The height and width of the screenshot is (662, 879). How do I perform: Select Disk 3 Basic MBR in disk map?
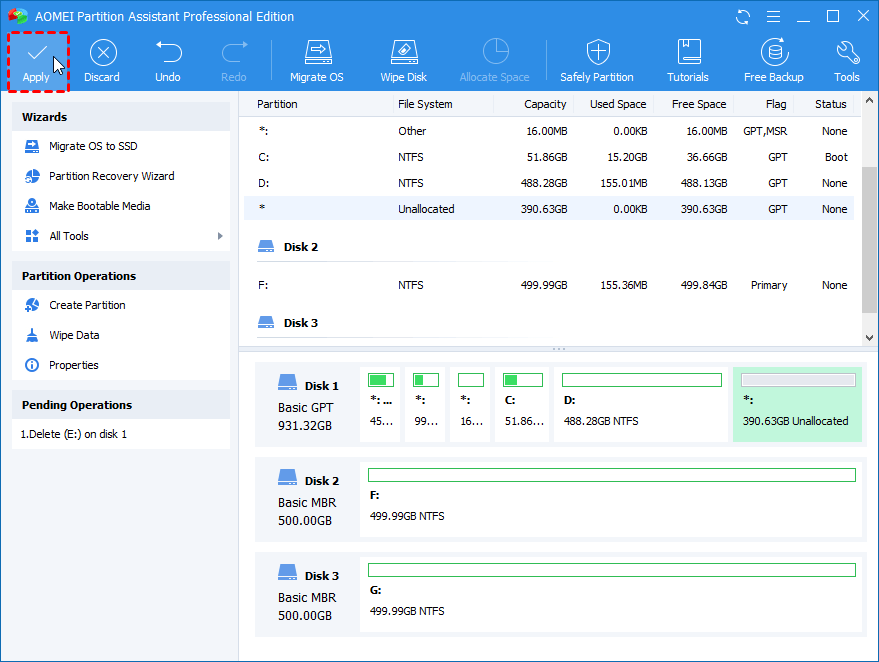[x=308, y=594]
